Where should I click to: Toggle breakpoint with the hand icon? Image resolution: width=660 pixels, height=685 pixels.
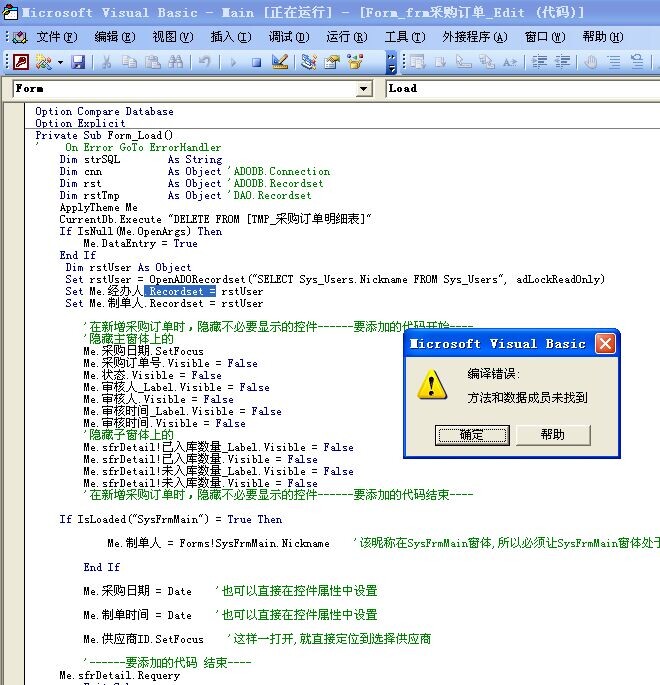coord(591,62)
